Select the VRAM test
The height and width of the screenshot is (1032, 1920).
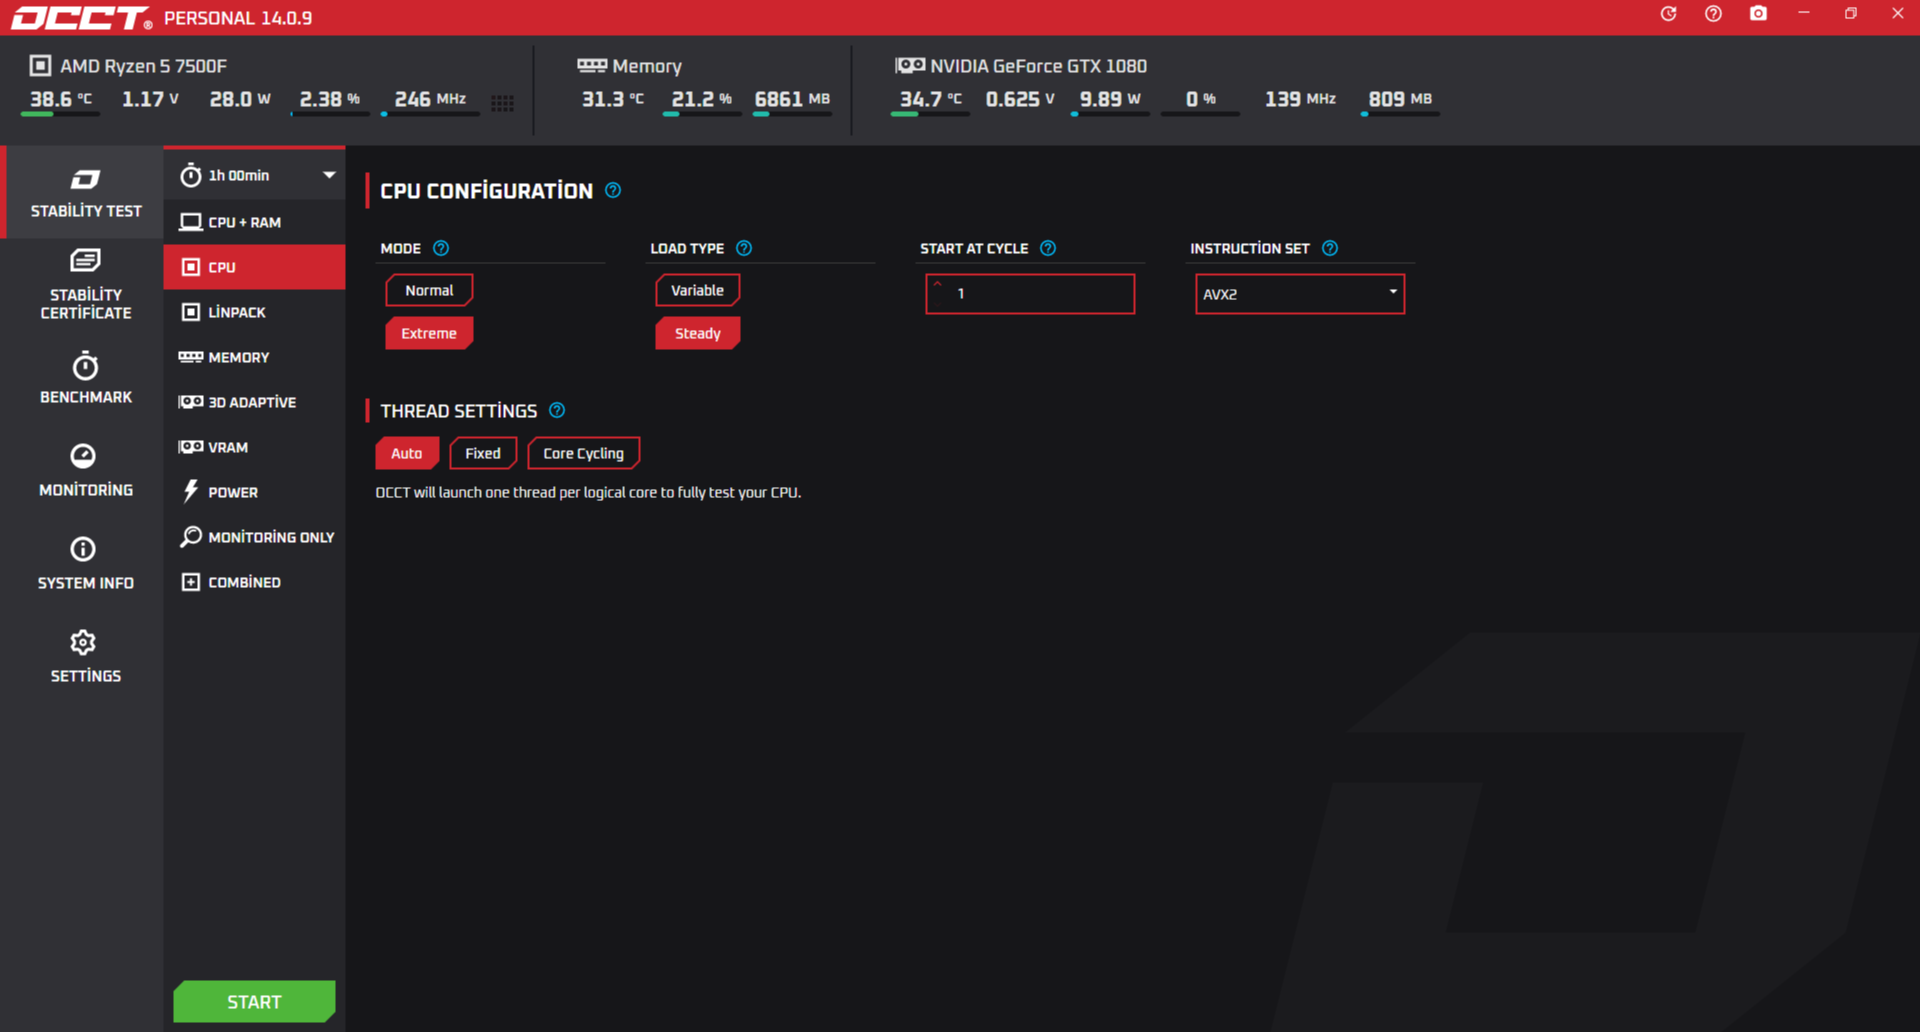coord(254,447)
